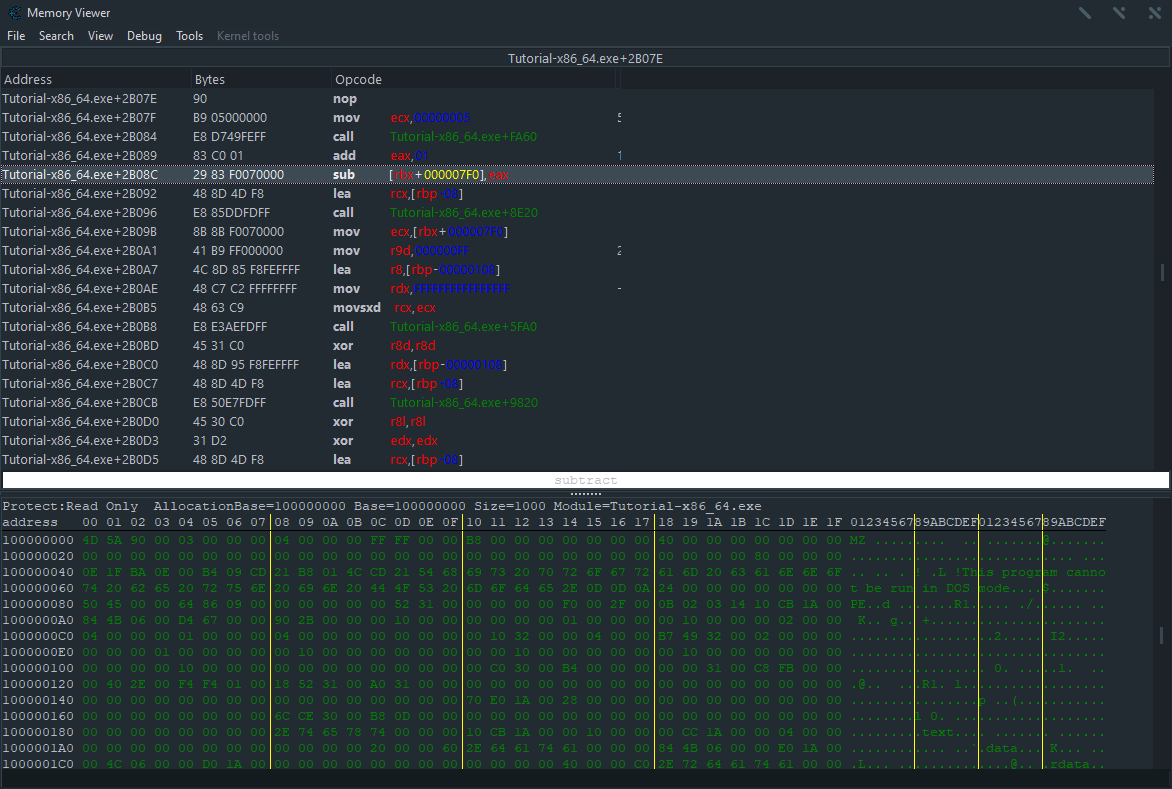Click the Cheat Engine icon in title bar
The image size is (1172, 789).
click(14, 13)
